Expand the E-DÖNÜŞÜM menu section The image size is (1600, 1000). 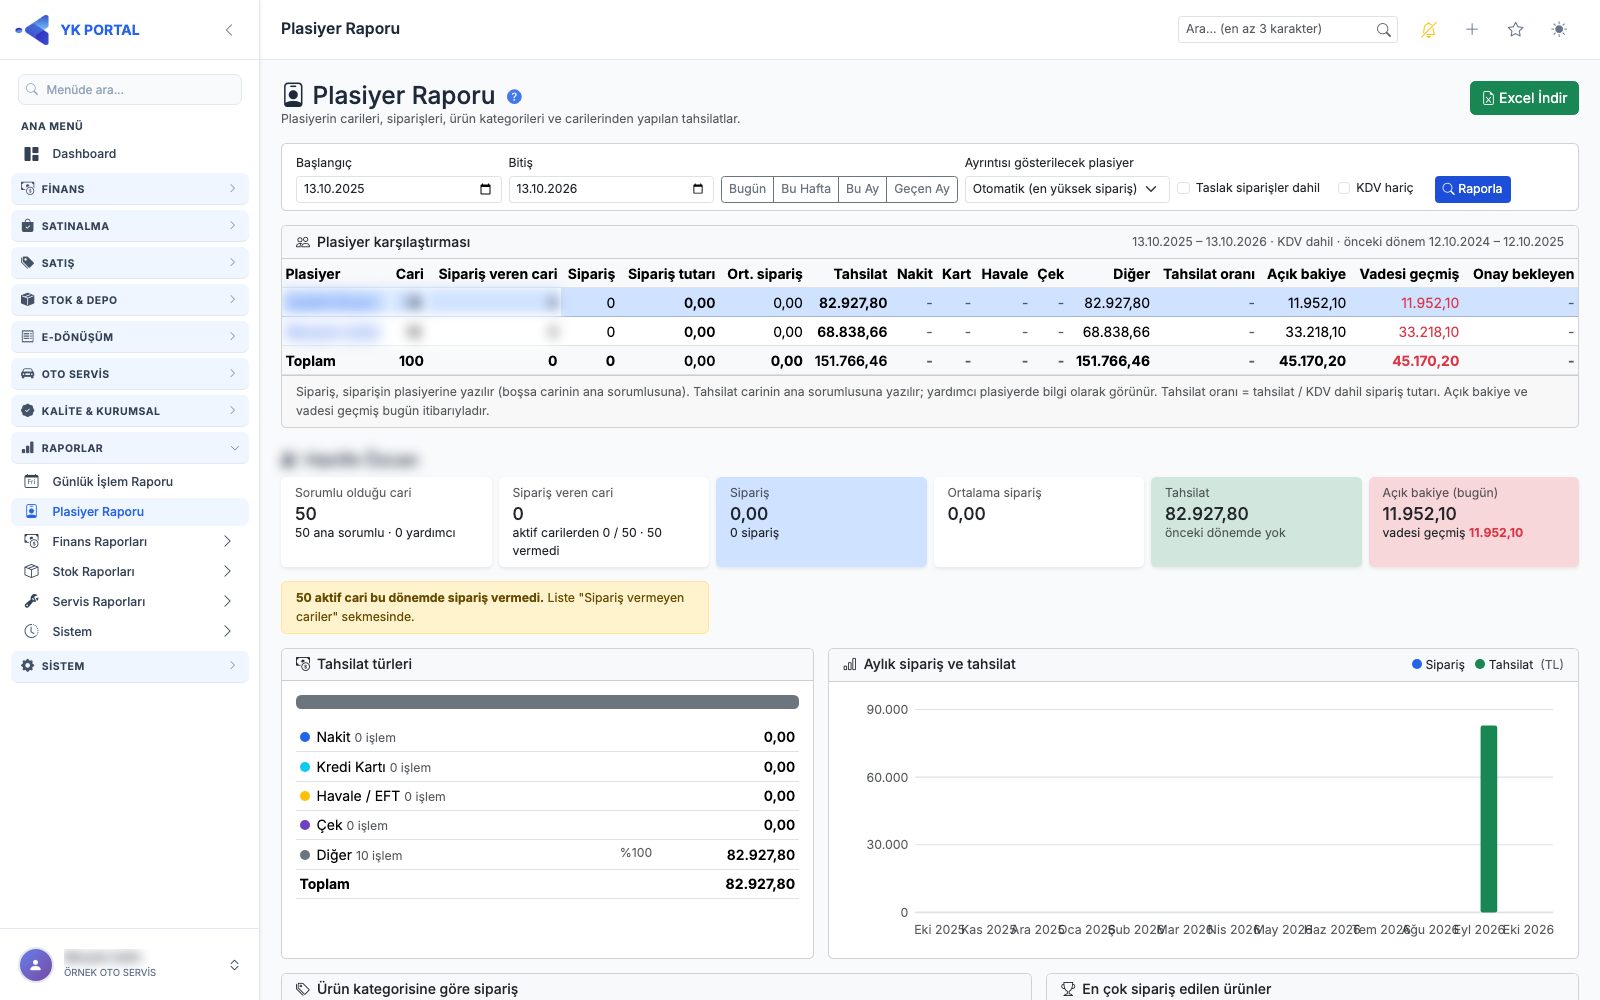point(130,337)
